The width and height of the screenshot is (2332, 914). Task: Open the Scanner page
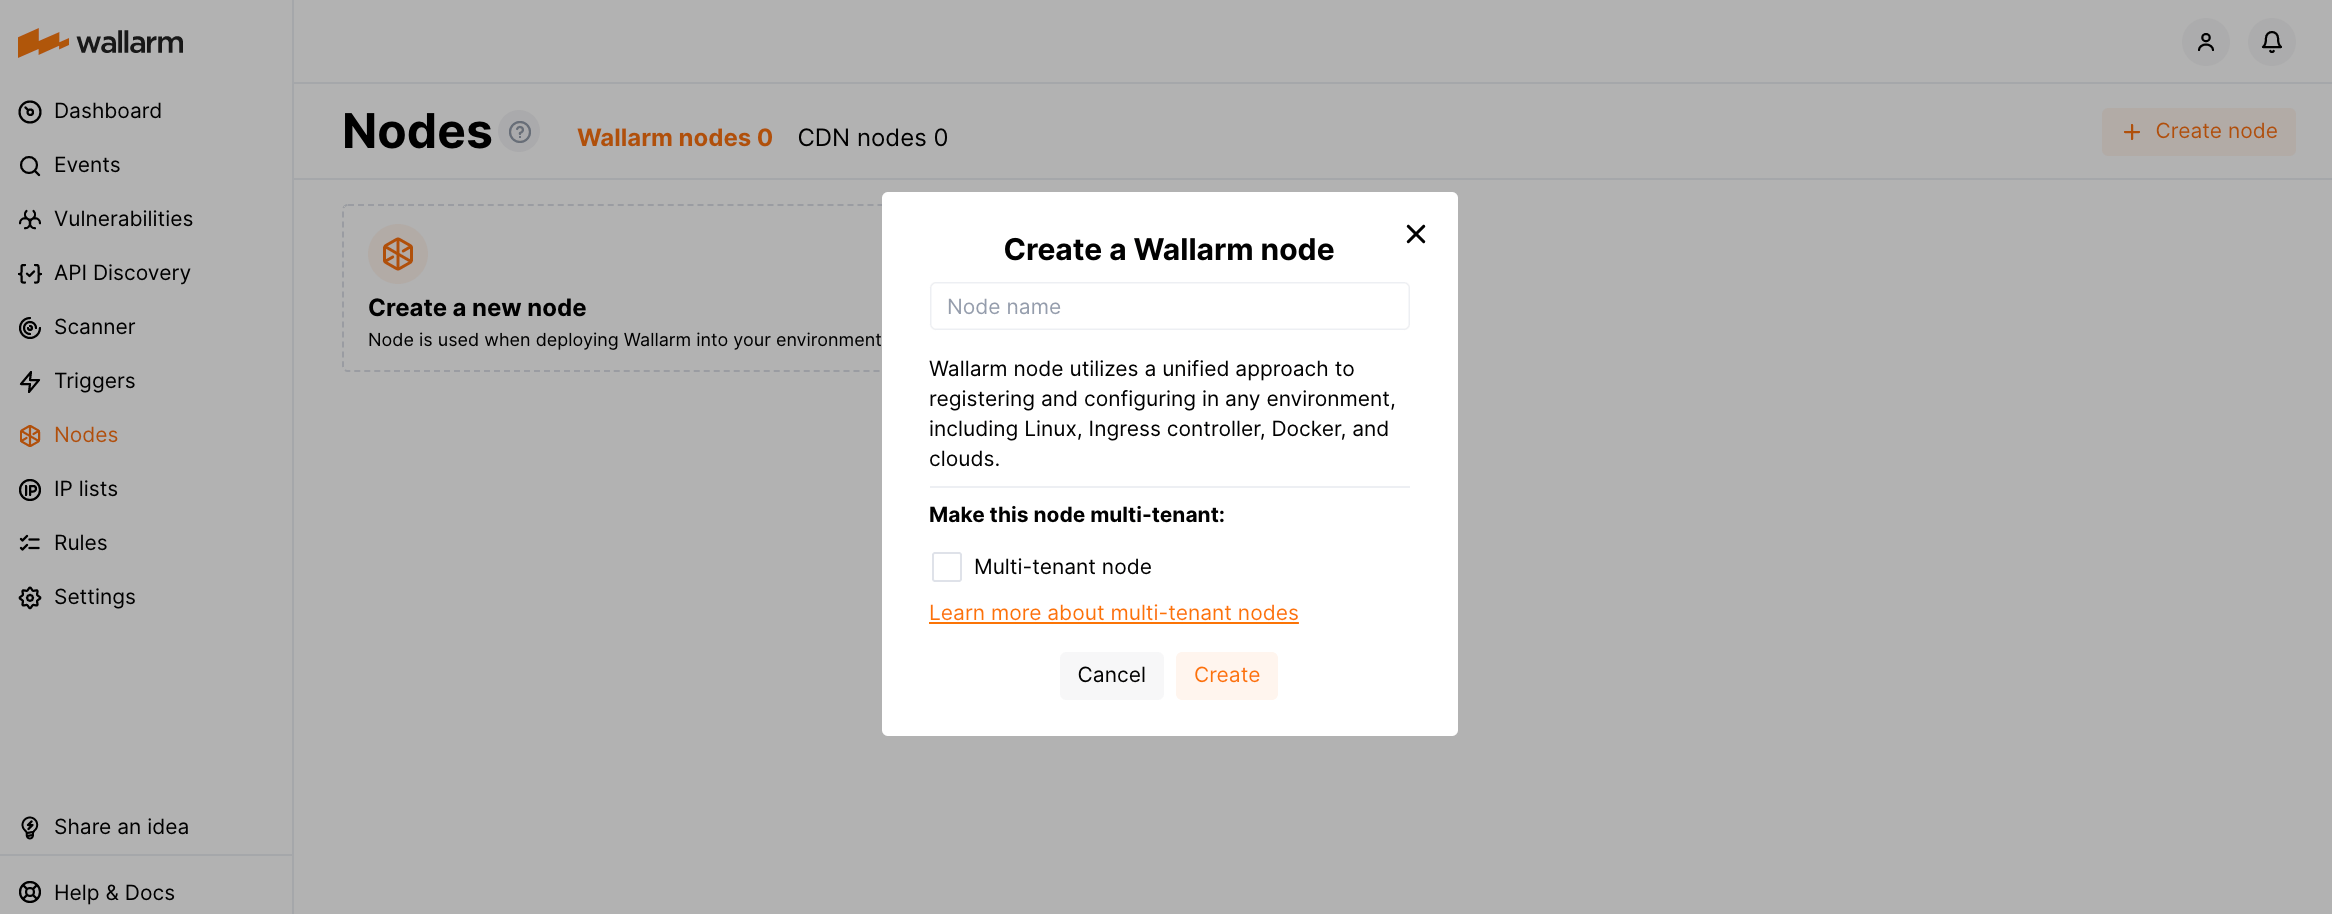[x=94, y=327]
